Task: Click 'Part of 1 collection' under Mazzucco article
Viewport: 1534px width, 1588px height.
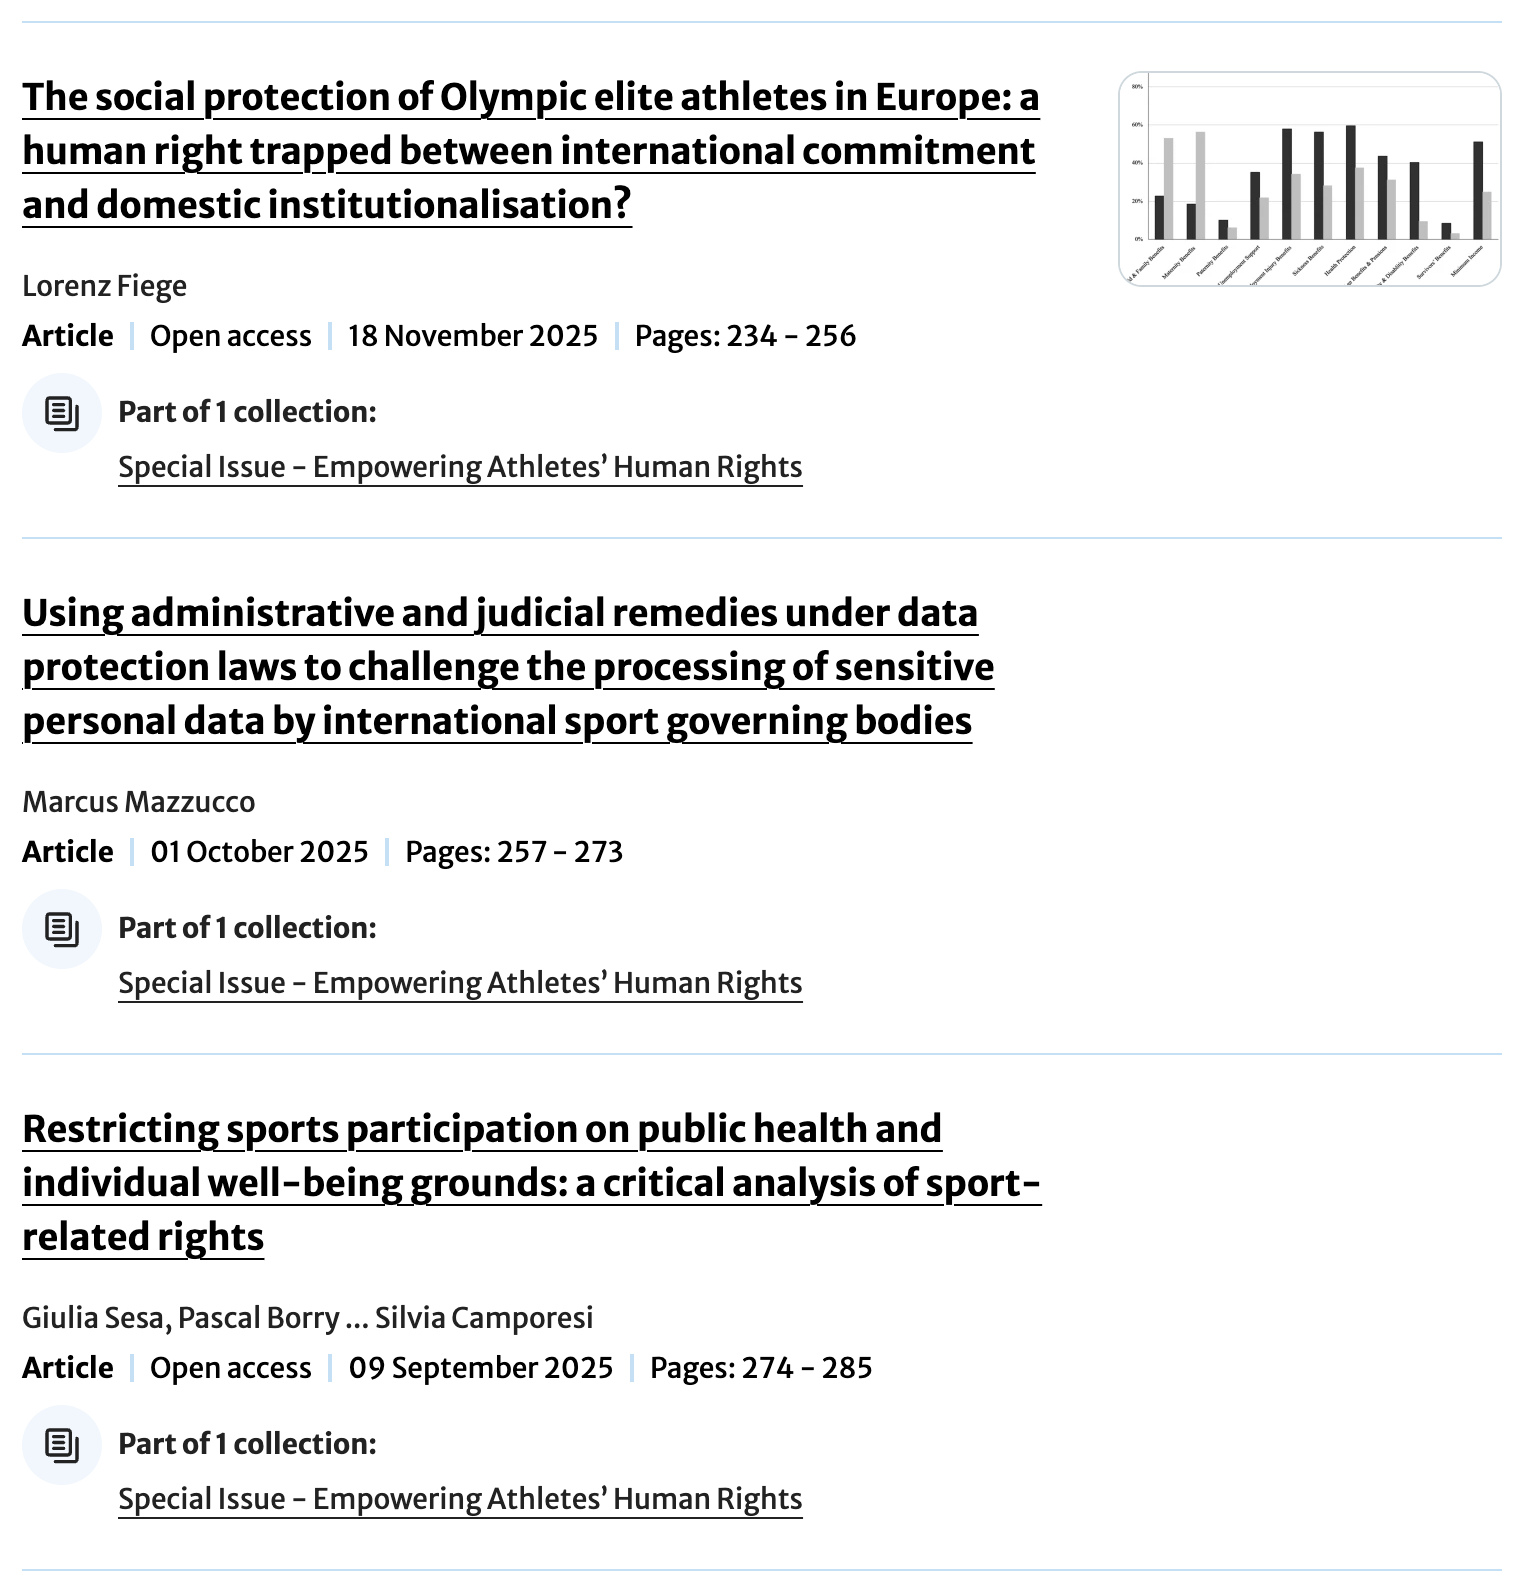Action: click(247, 928)
